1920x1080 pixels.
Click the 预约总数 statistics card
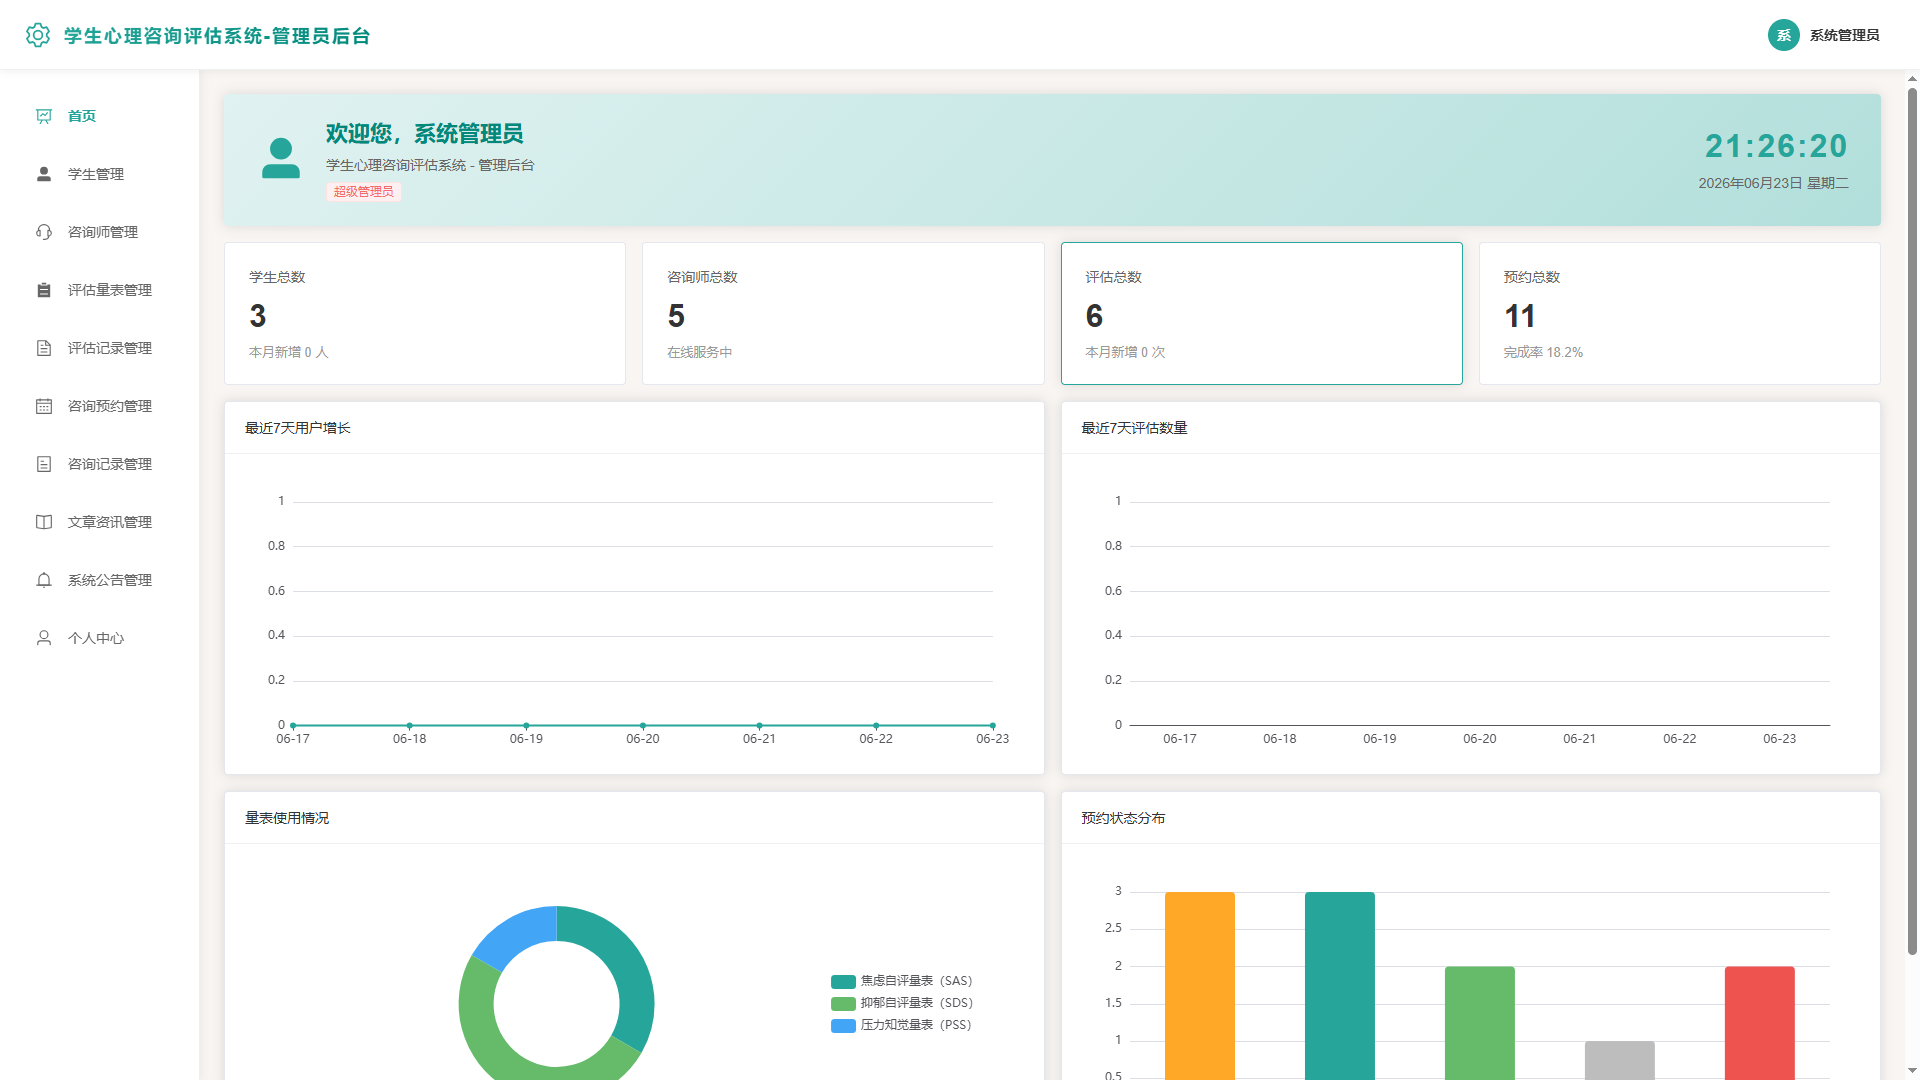pos(1679,313)
